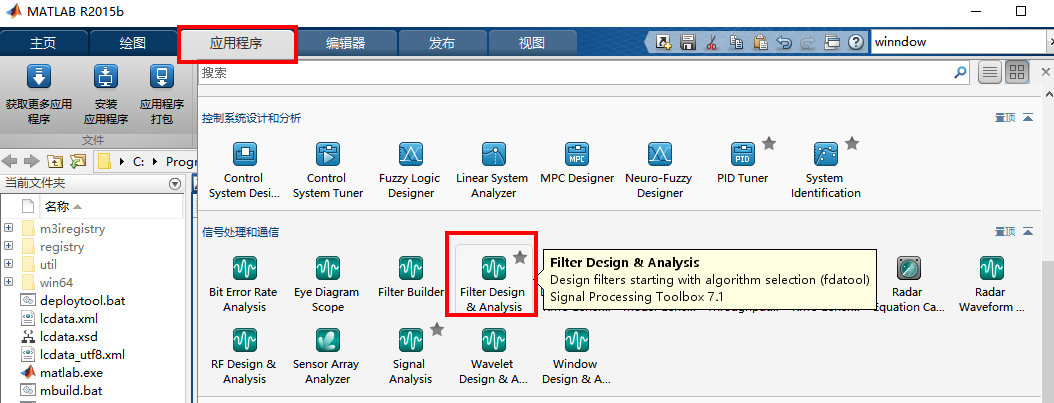The width and height of the screenshot is (1054, 403).
Task: Collapse the 信号处理和通信 section
Action: (1028, 232)
